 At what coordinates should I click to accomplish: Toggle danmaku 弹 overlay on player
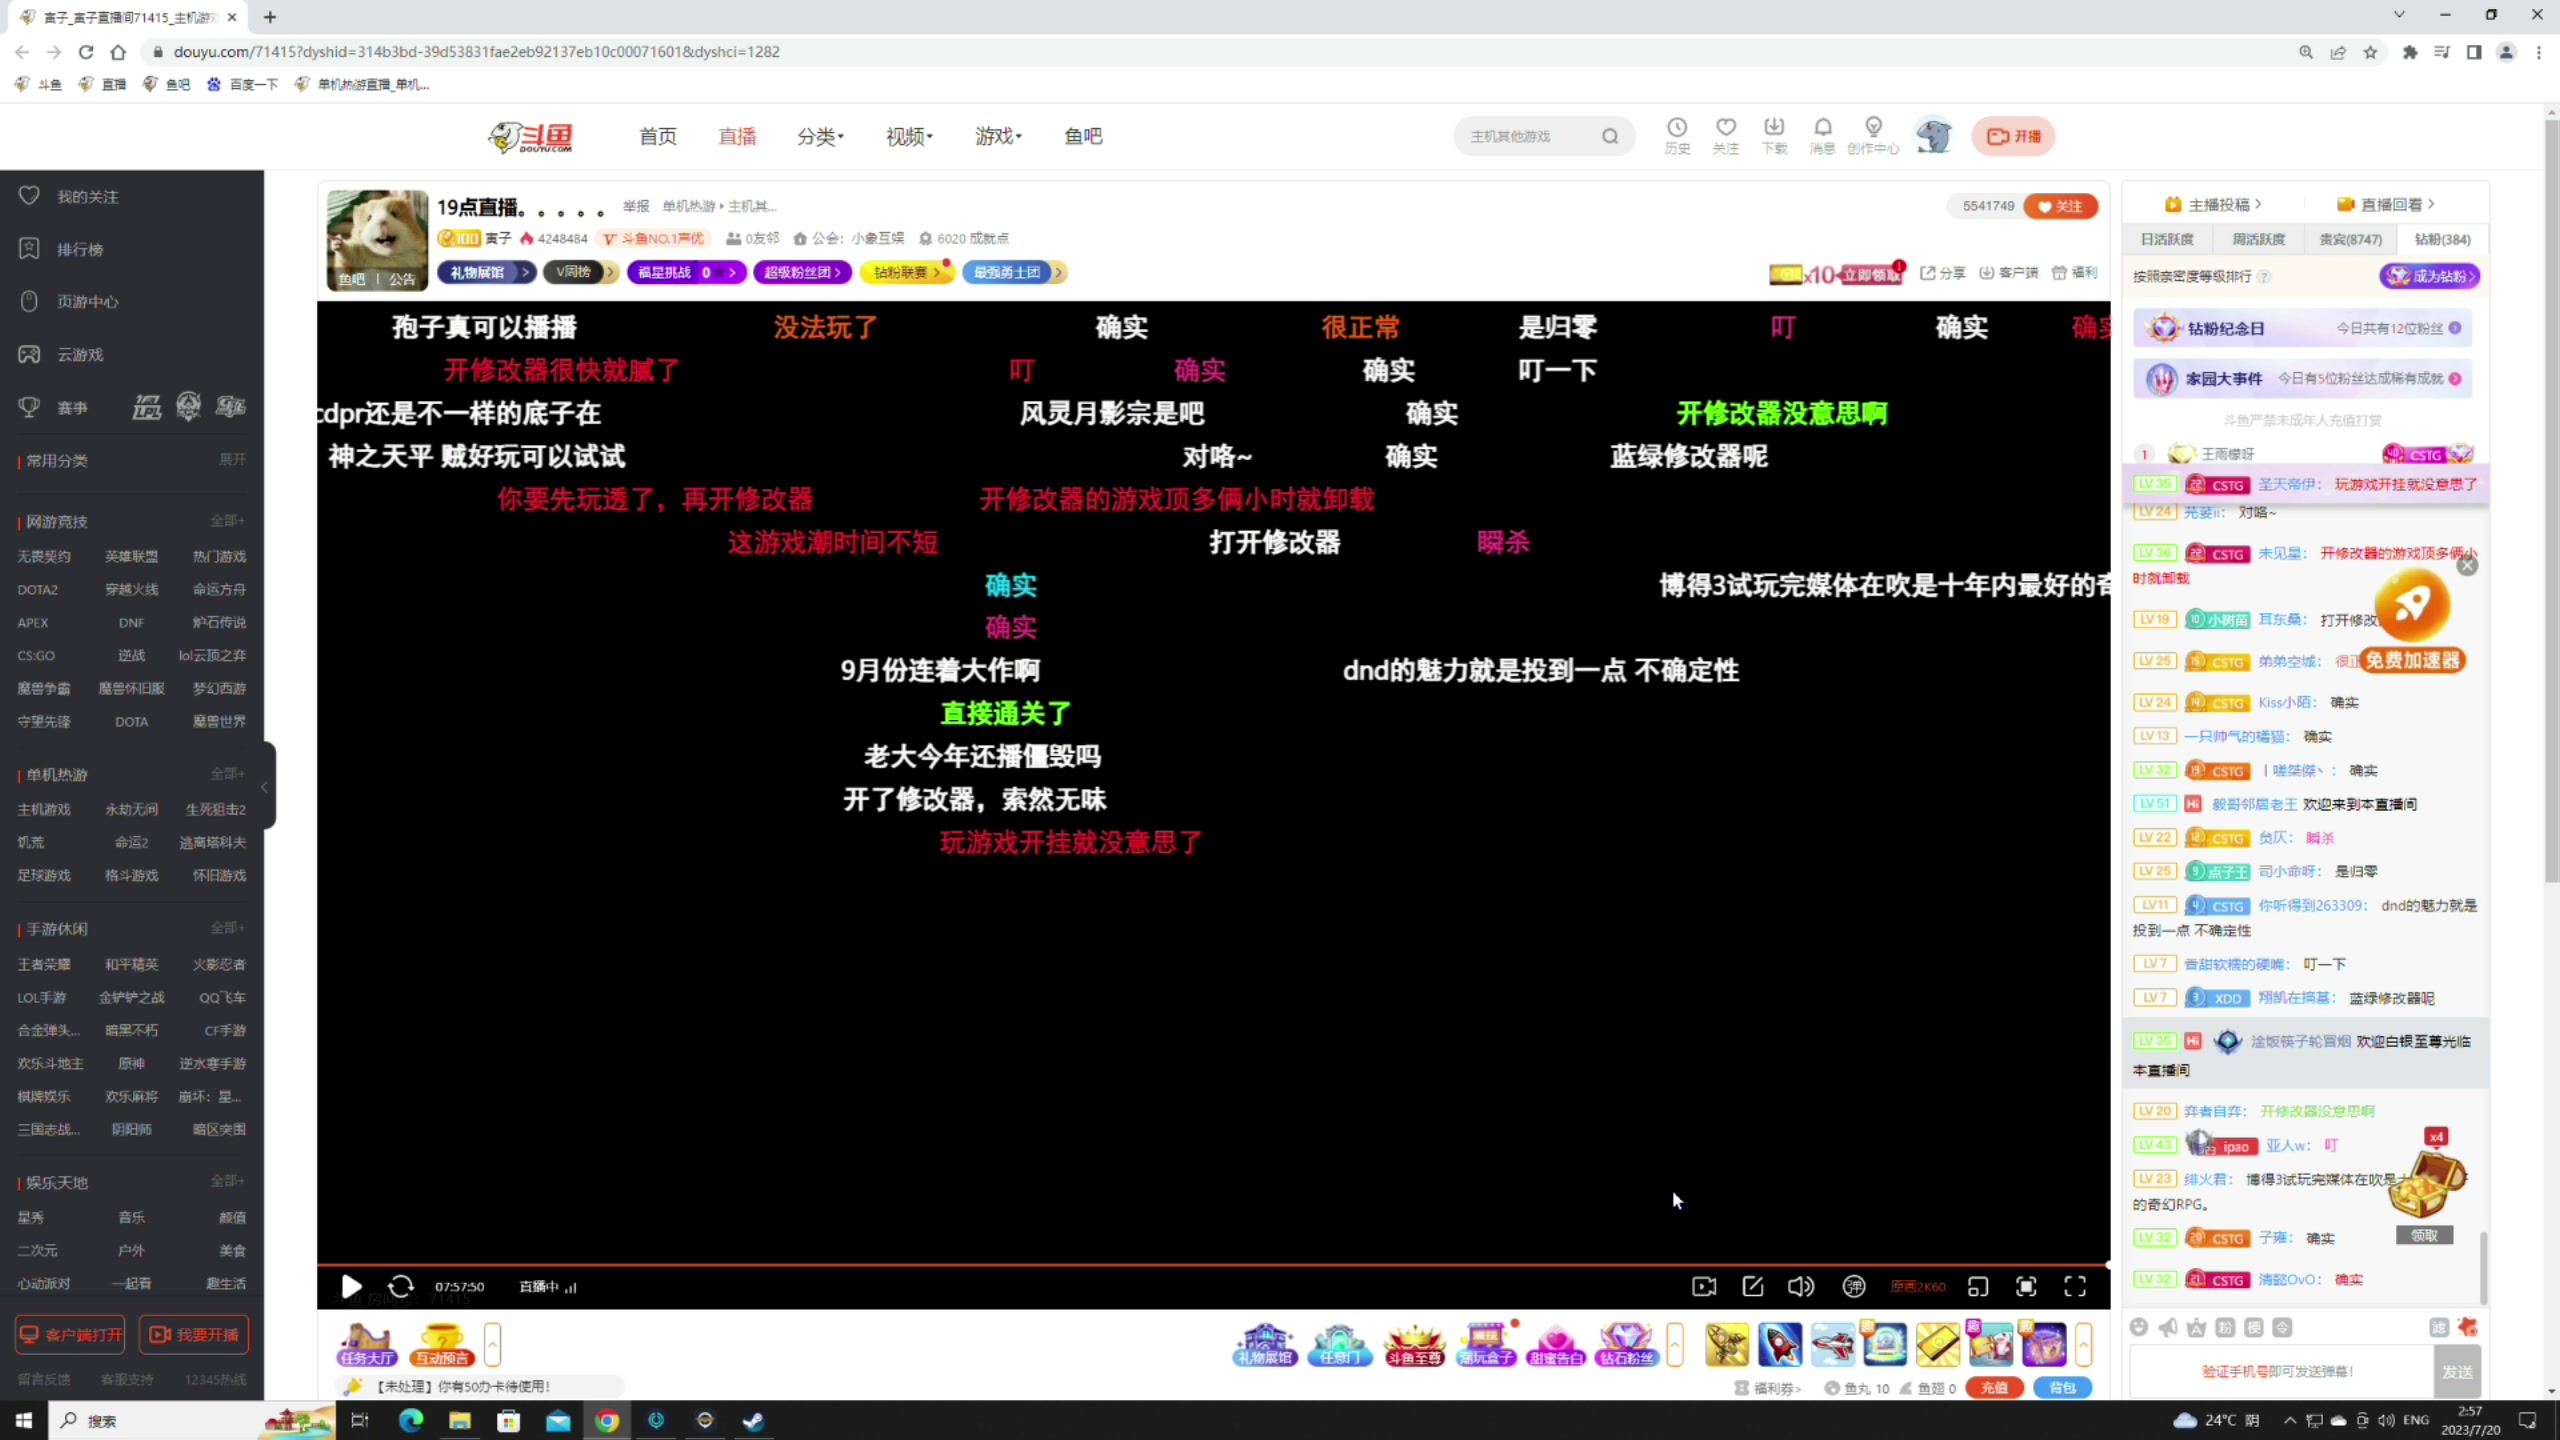tap(1854, 1286)
